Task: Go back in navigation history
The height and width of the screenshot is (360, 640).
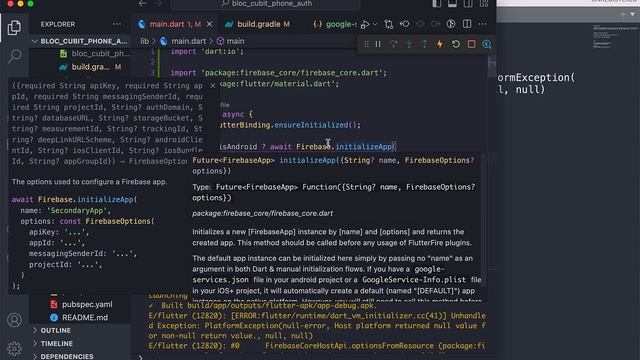Action: (x=142, y=4)
